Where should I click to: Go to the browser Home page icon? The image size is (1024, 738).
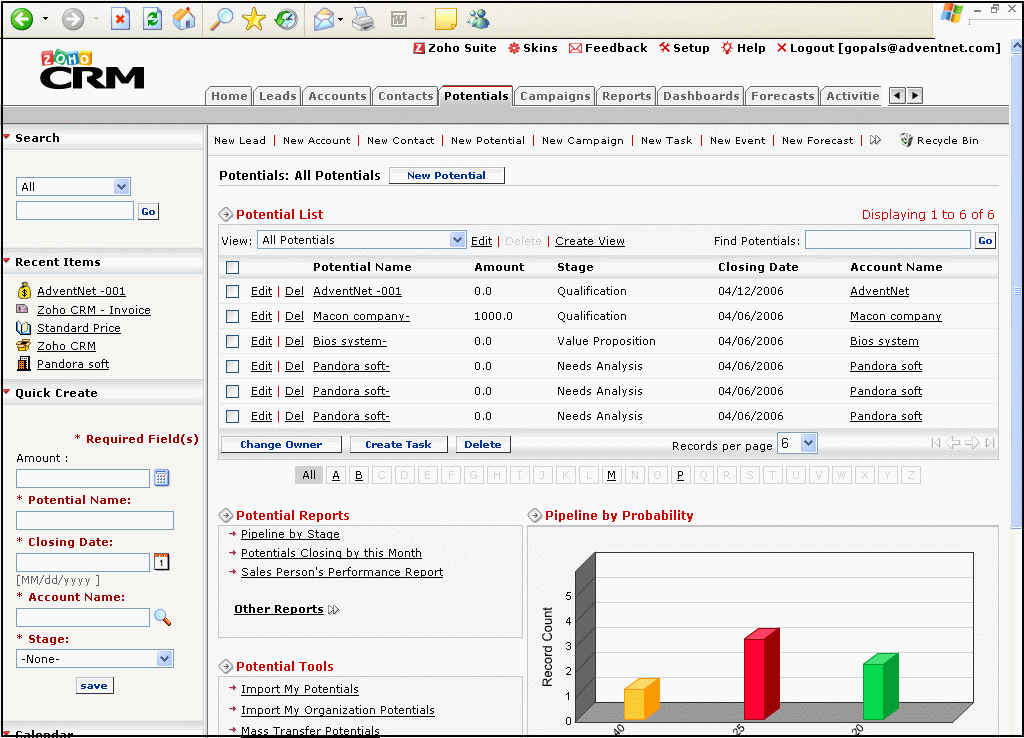[184, 19]
